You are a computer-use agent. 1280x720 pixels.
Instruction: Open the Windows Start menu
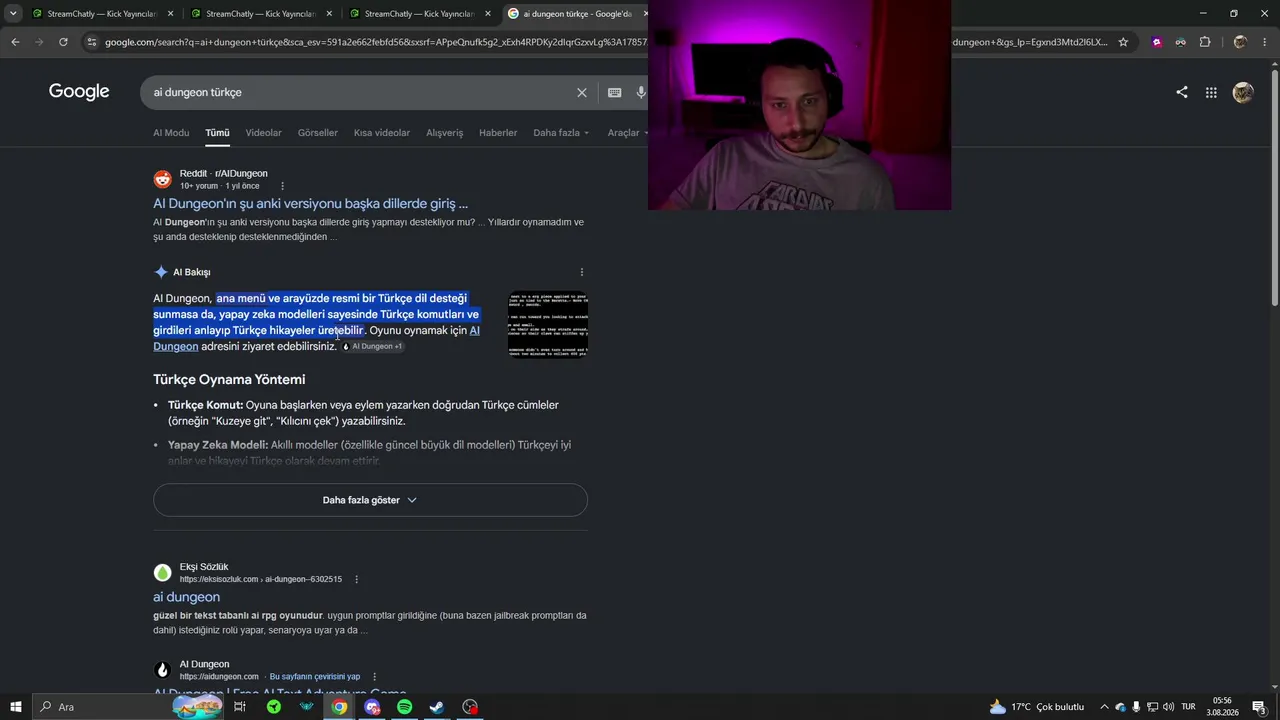pyautogui.click(x=16, y=707)
